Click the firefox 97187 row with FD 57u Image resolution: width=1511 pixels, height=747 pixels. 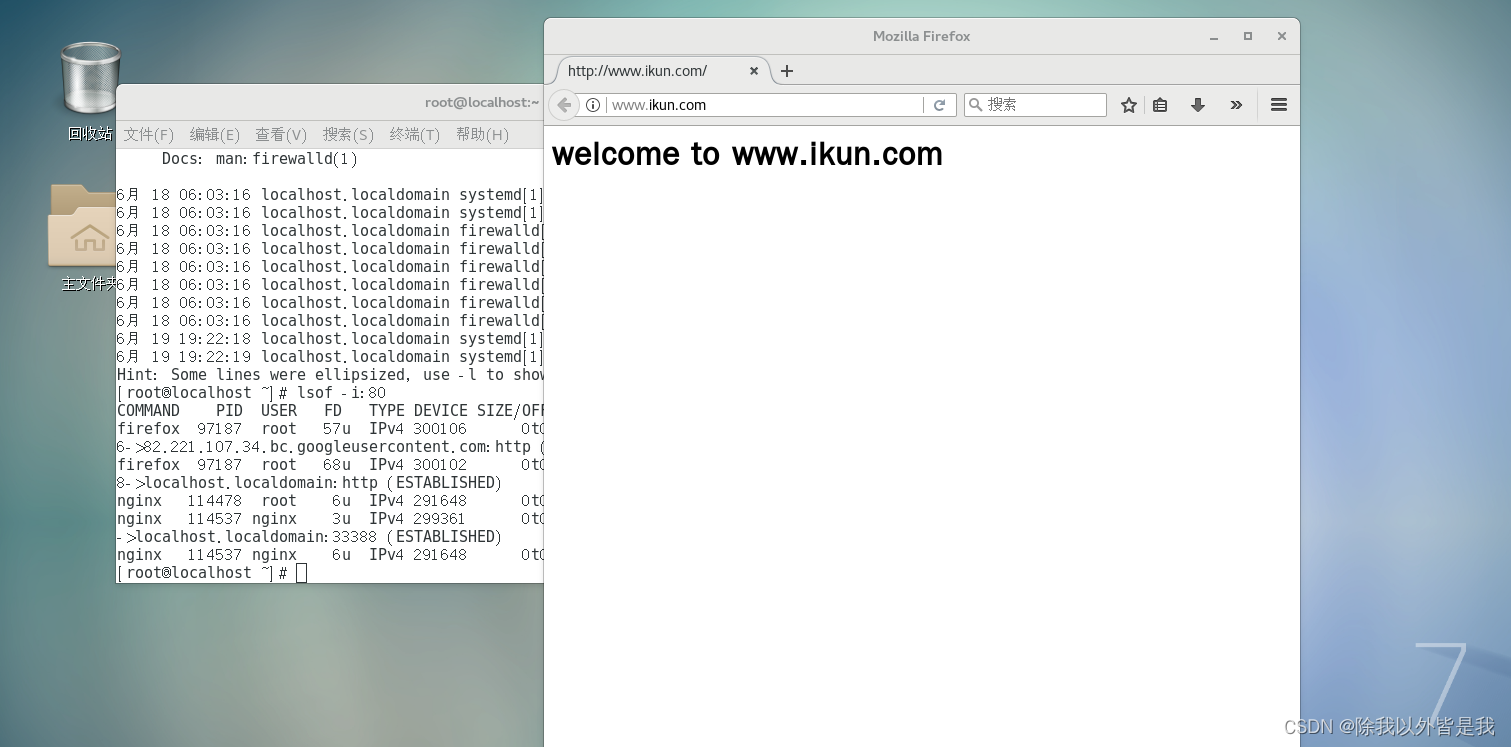coord(330,429)
